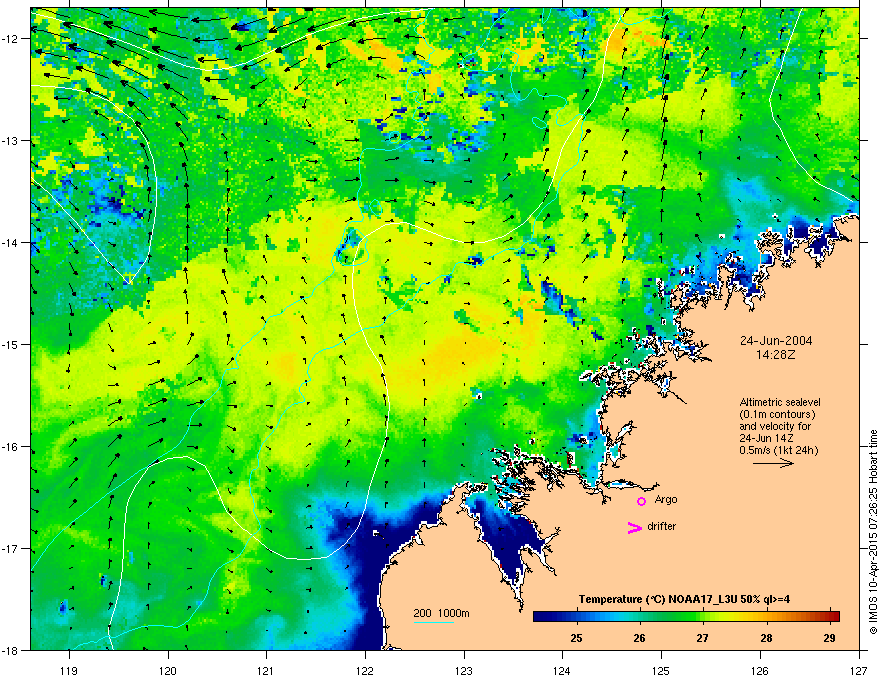Click the longitude axis label 121

[x=266, y=670]
